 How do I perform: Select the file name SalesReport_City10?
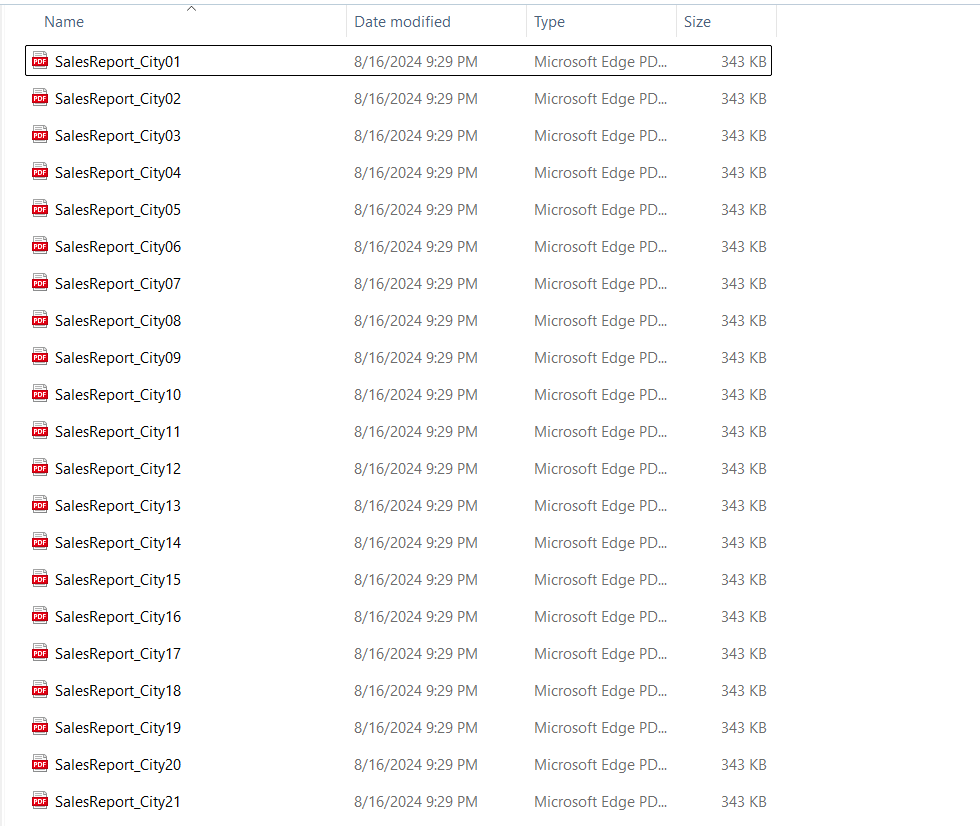118,394
